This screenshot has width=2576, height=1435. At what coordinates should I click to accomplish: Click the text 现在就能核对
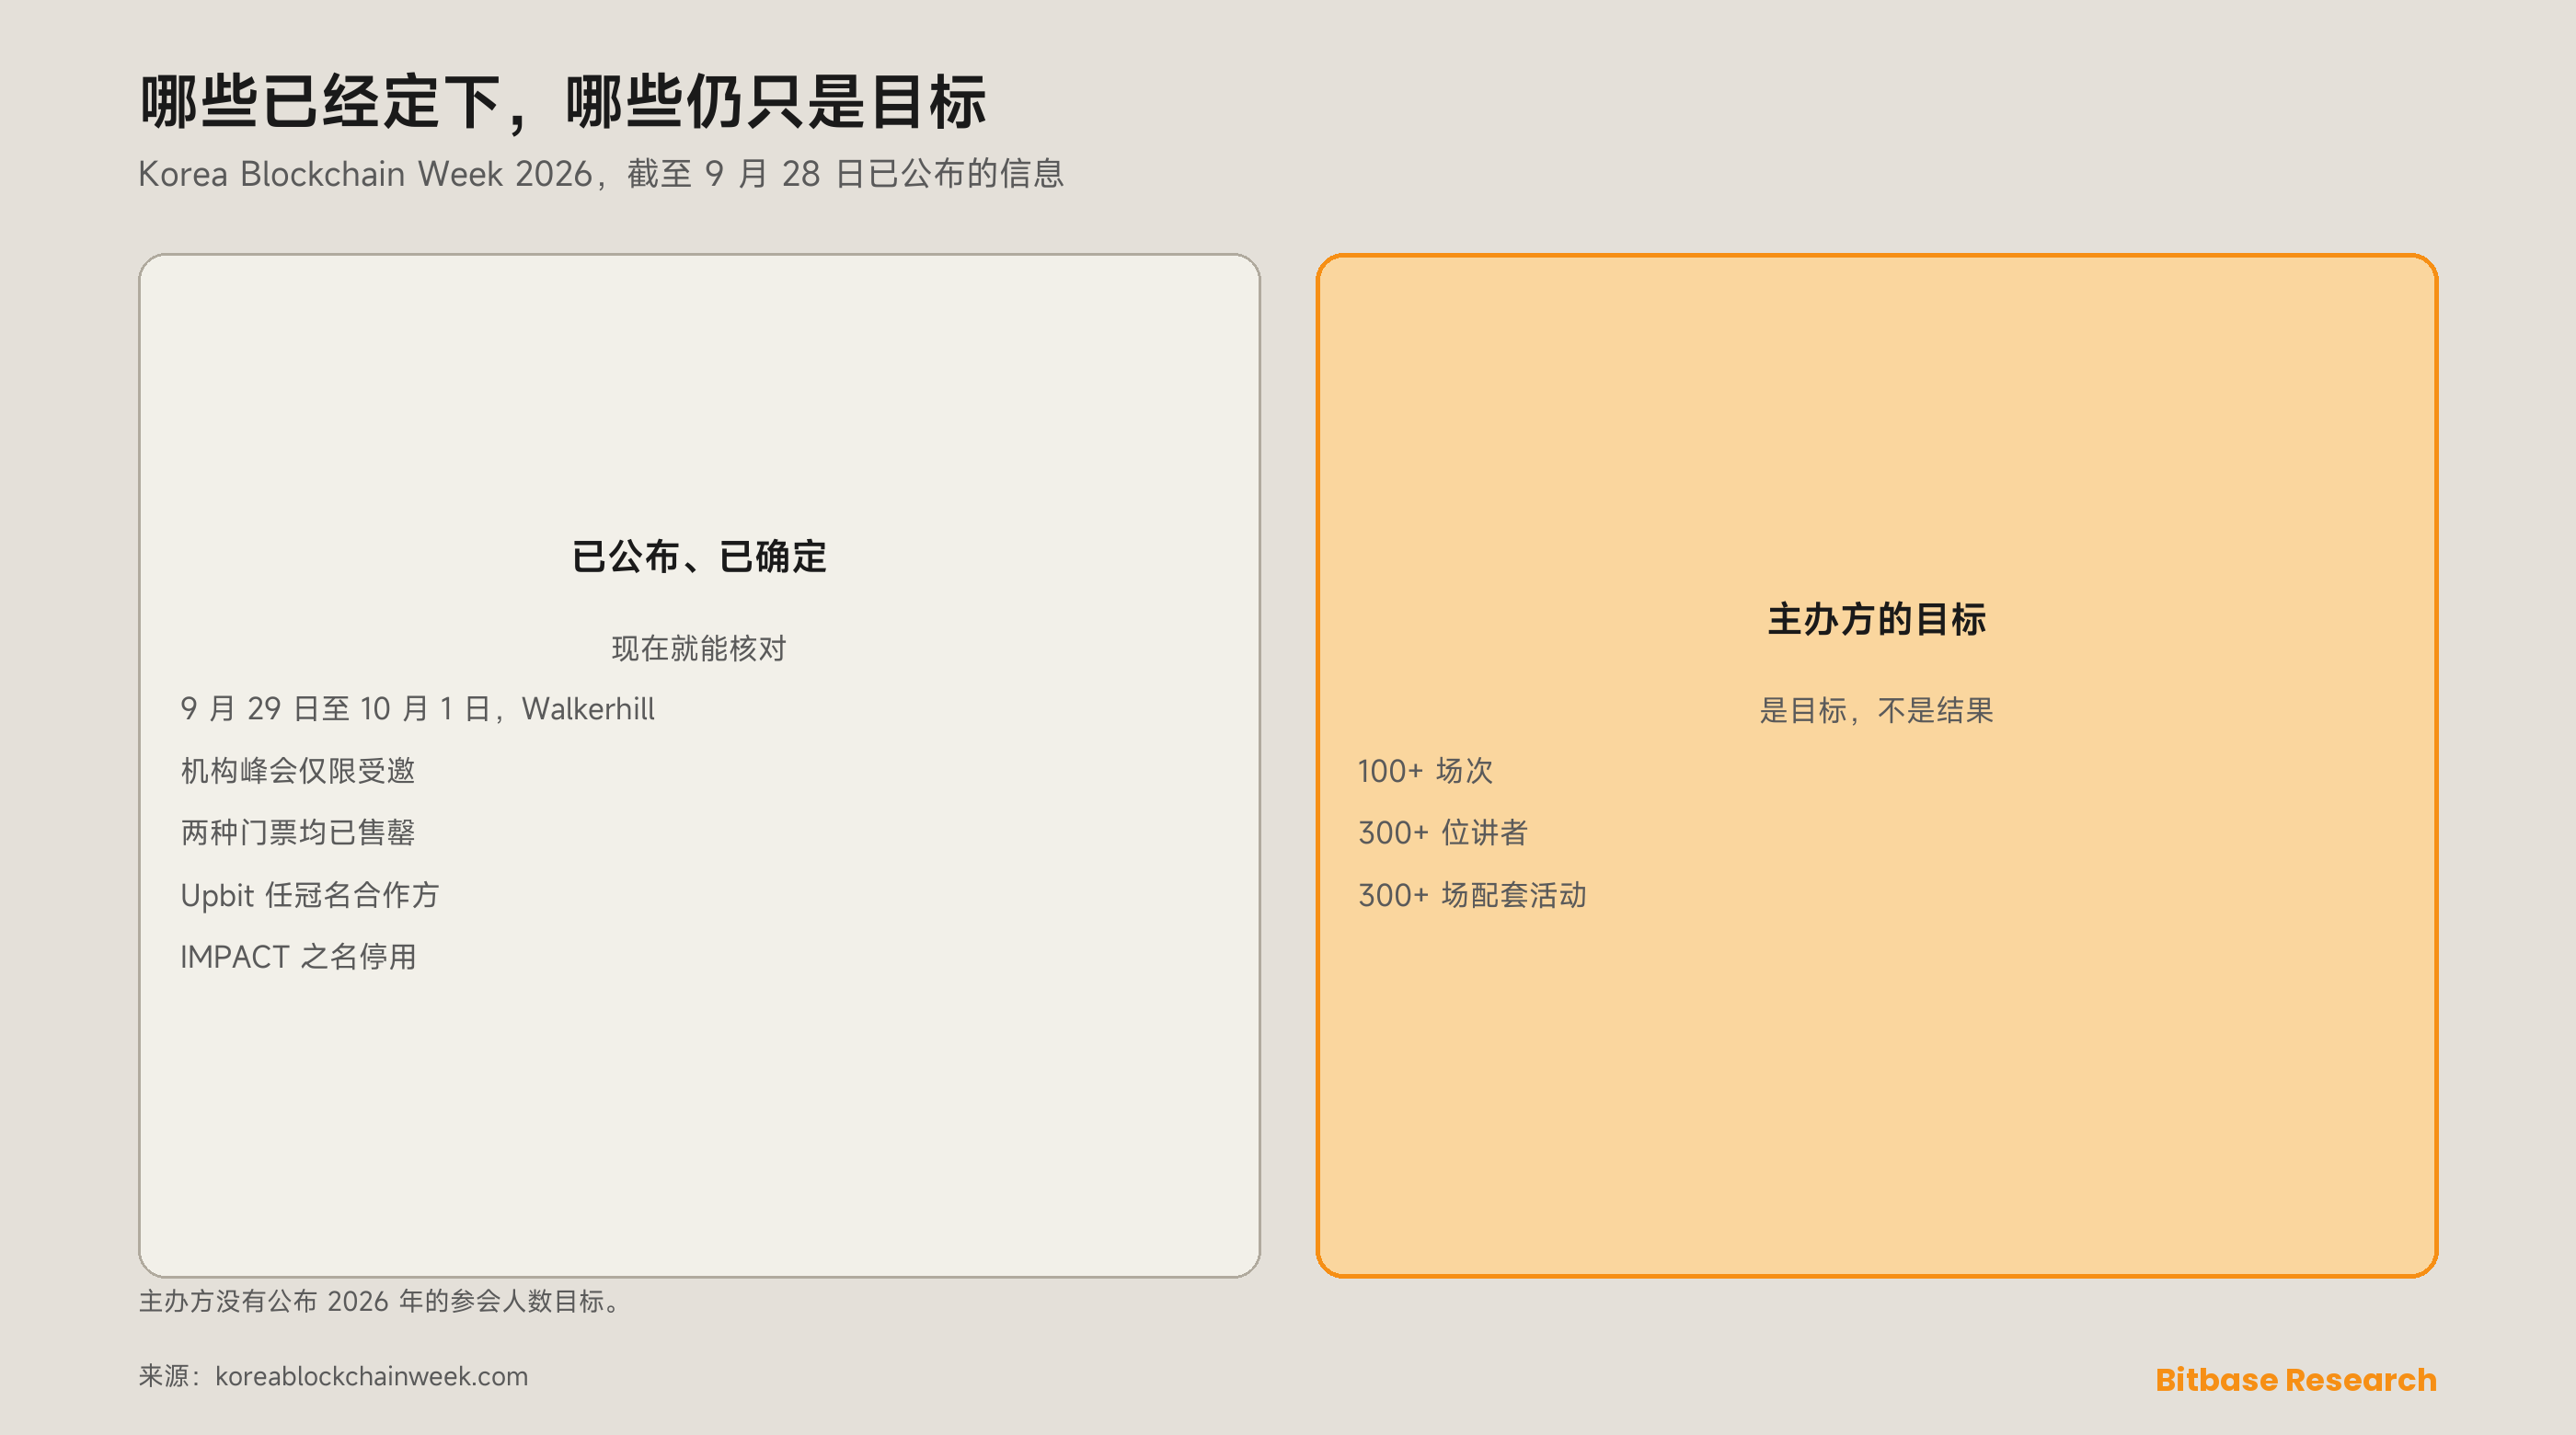(x=699, y=649)
